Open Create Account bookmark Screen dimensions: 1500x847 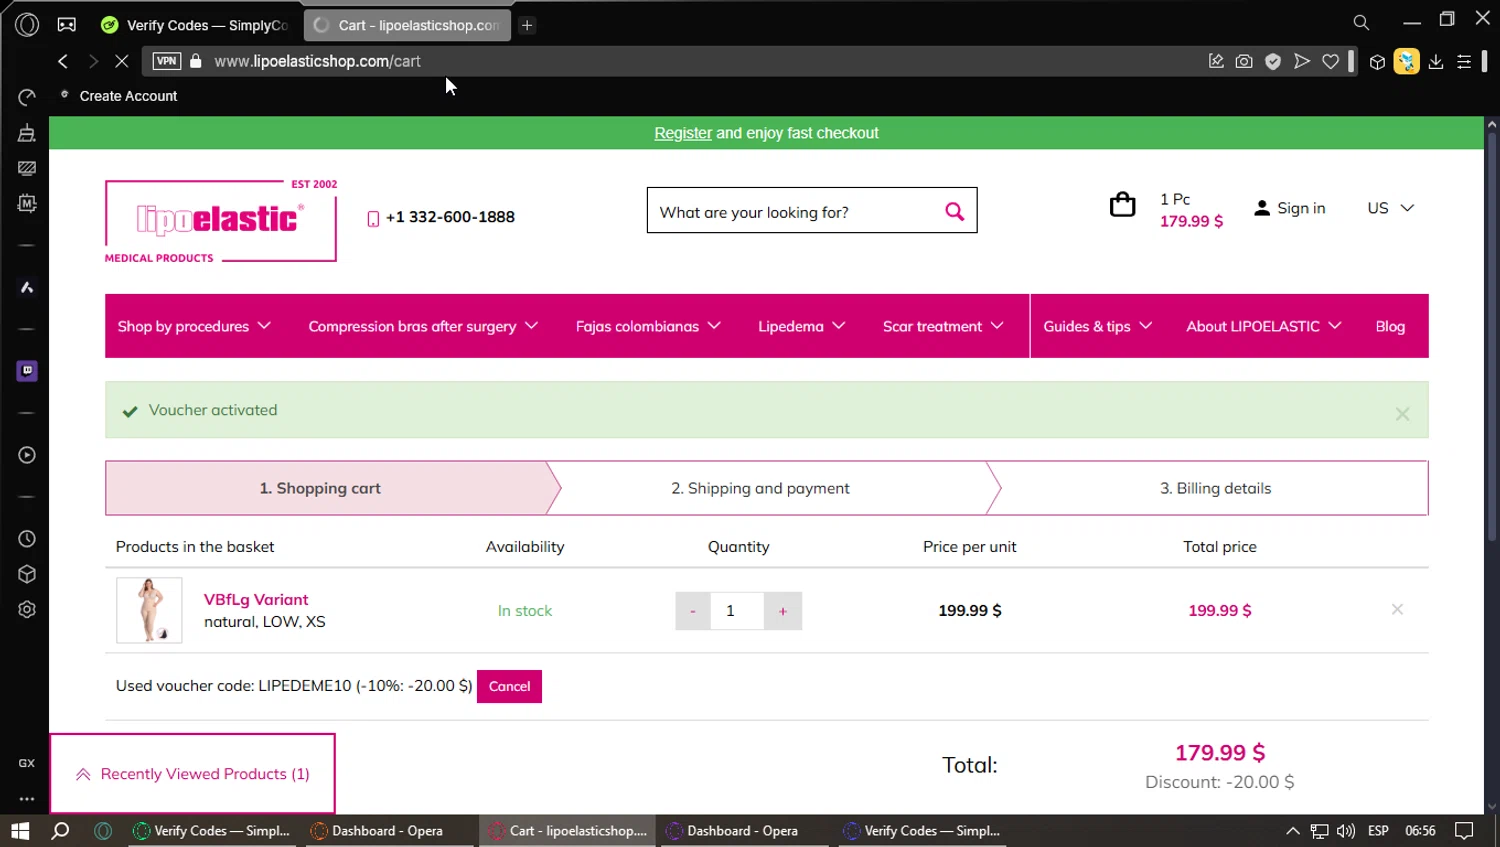[x=128, y=96]
